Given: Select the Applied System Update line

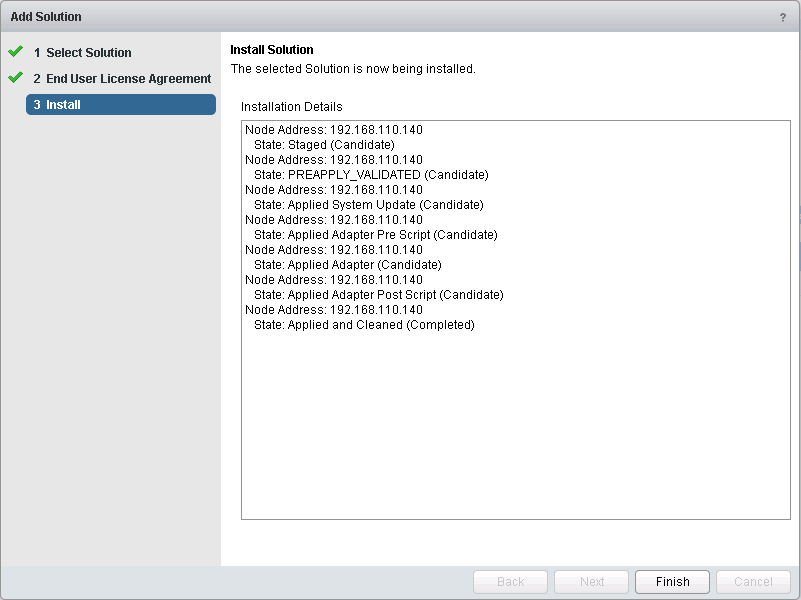Looking at the screenshot, I should coord(368,205).
